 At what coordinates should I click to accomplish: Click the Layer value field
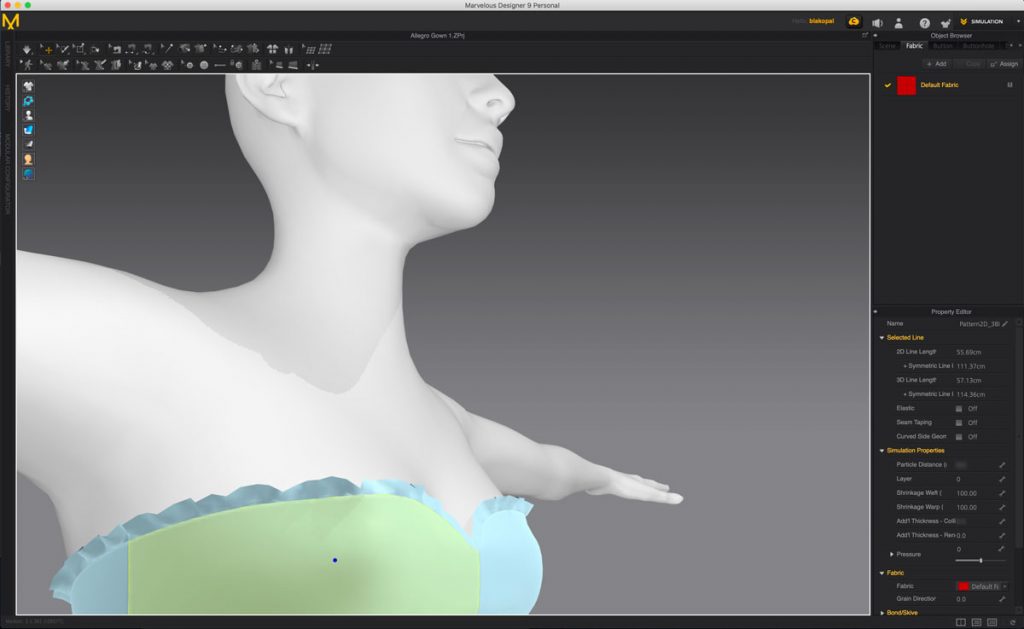point(975,479)
